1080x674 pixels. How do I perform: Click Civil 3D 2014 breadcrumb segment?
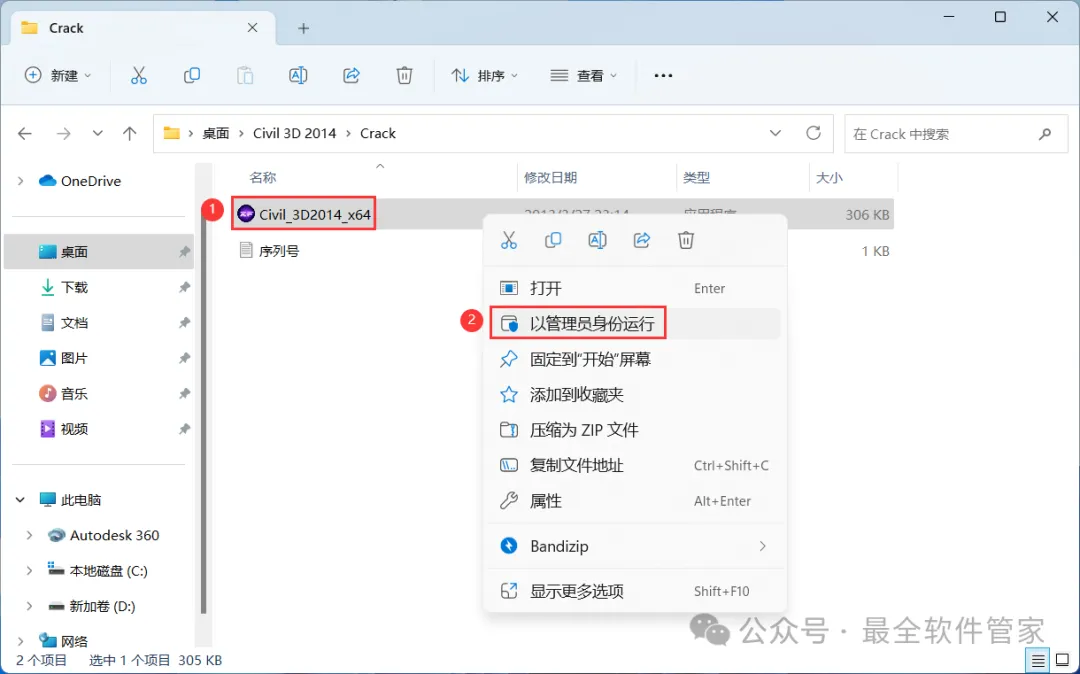tap(295, 134)
